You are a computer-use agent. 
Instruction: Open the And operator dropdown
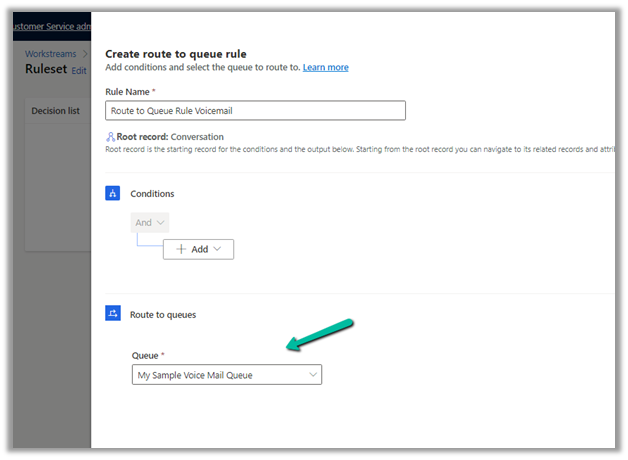point(150,222)
